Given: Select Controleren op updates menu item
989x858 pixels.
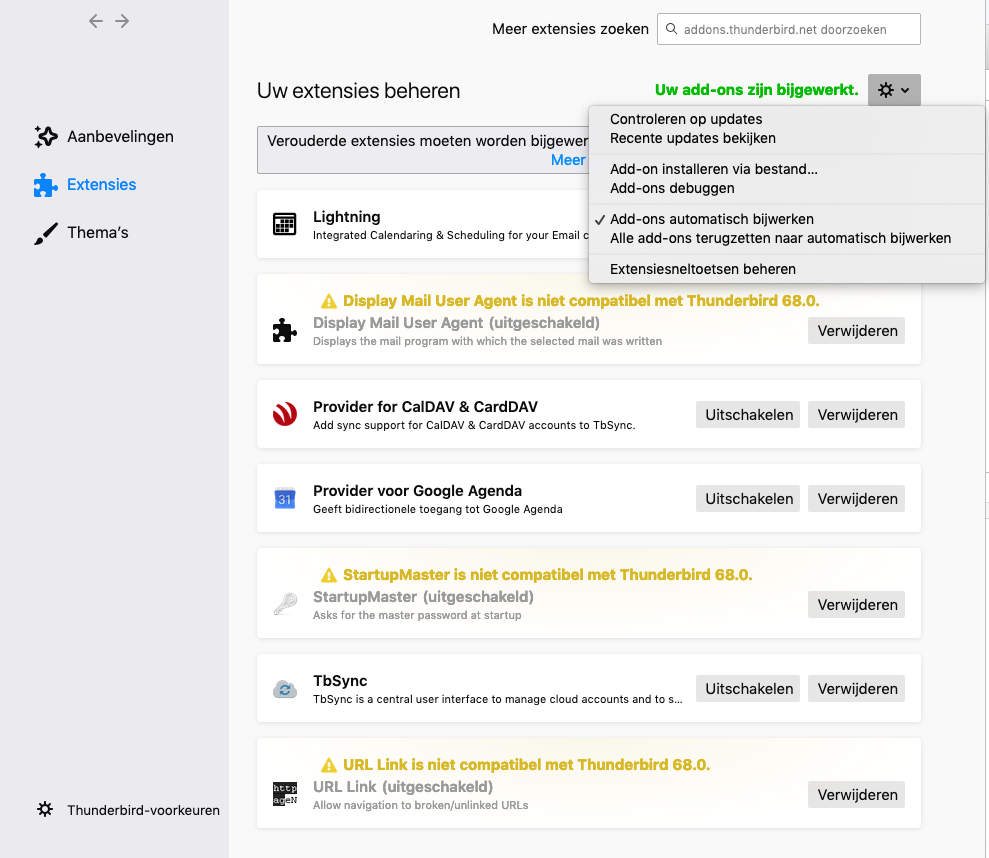Looking at the screenshot, I should pyautogui.click(x=686, y=119).
